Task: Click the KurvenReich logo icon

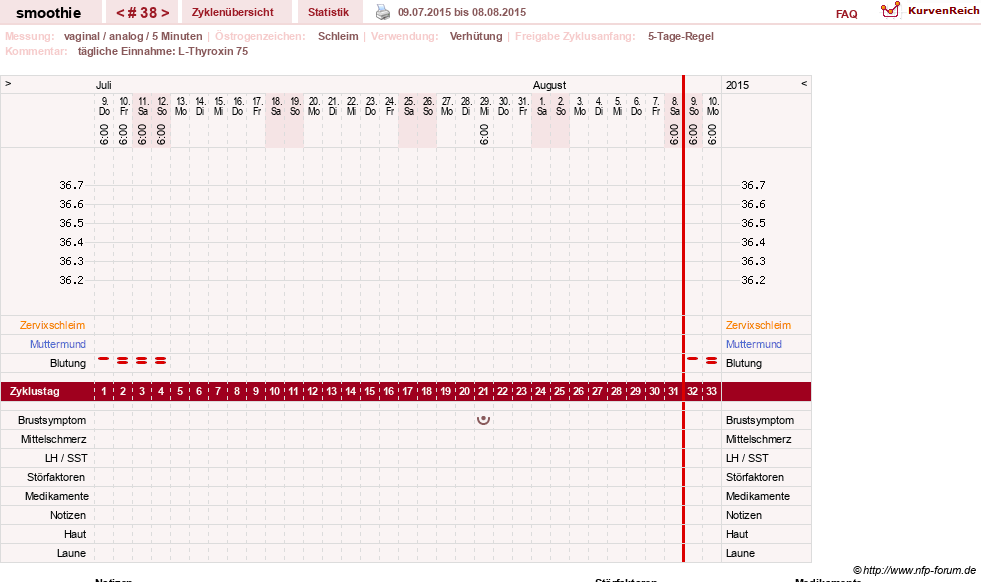Action: pos(890,10)
